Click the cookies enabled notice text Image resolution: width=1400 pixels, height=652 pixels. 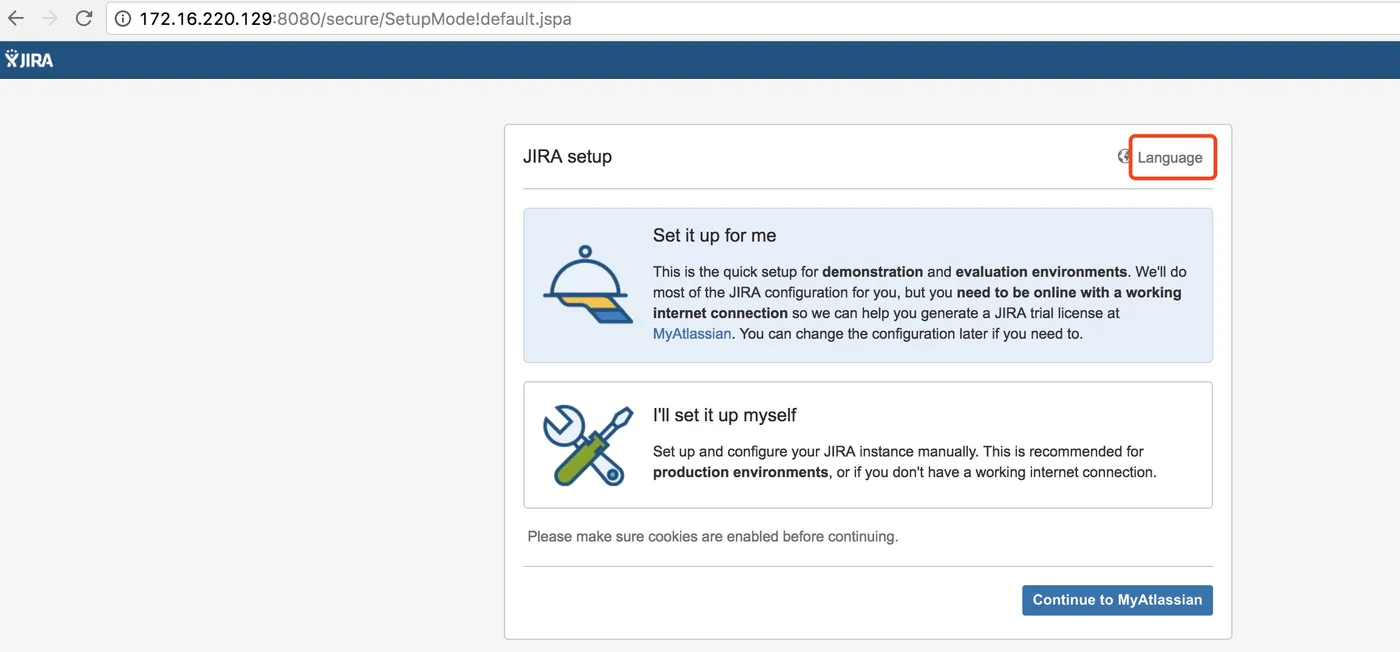(x=713, y=537)
